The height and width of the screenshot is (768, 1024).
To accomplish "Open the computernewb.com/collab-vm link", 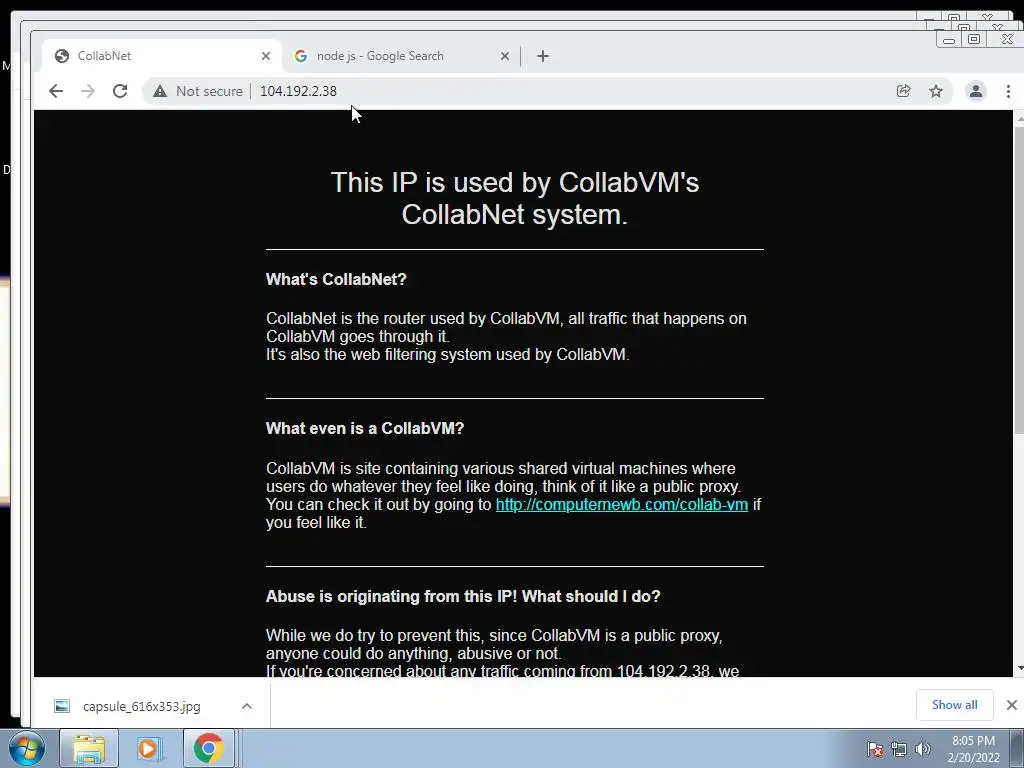I will pos(622,505).
